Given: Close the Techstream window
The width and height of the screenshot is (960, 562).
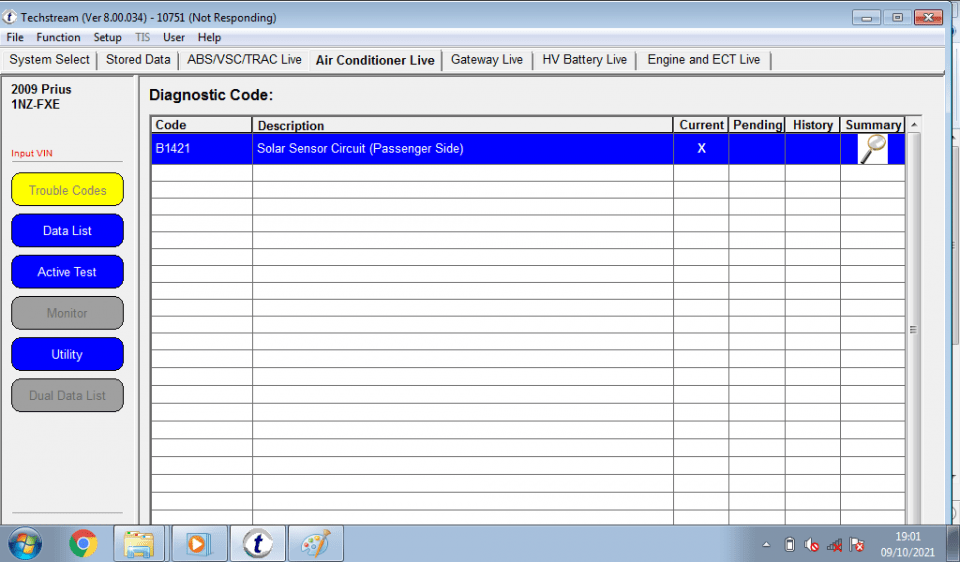Looking at the screenshot, I should coord(928,18).
